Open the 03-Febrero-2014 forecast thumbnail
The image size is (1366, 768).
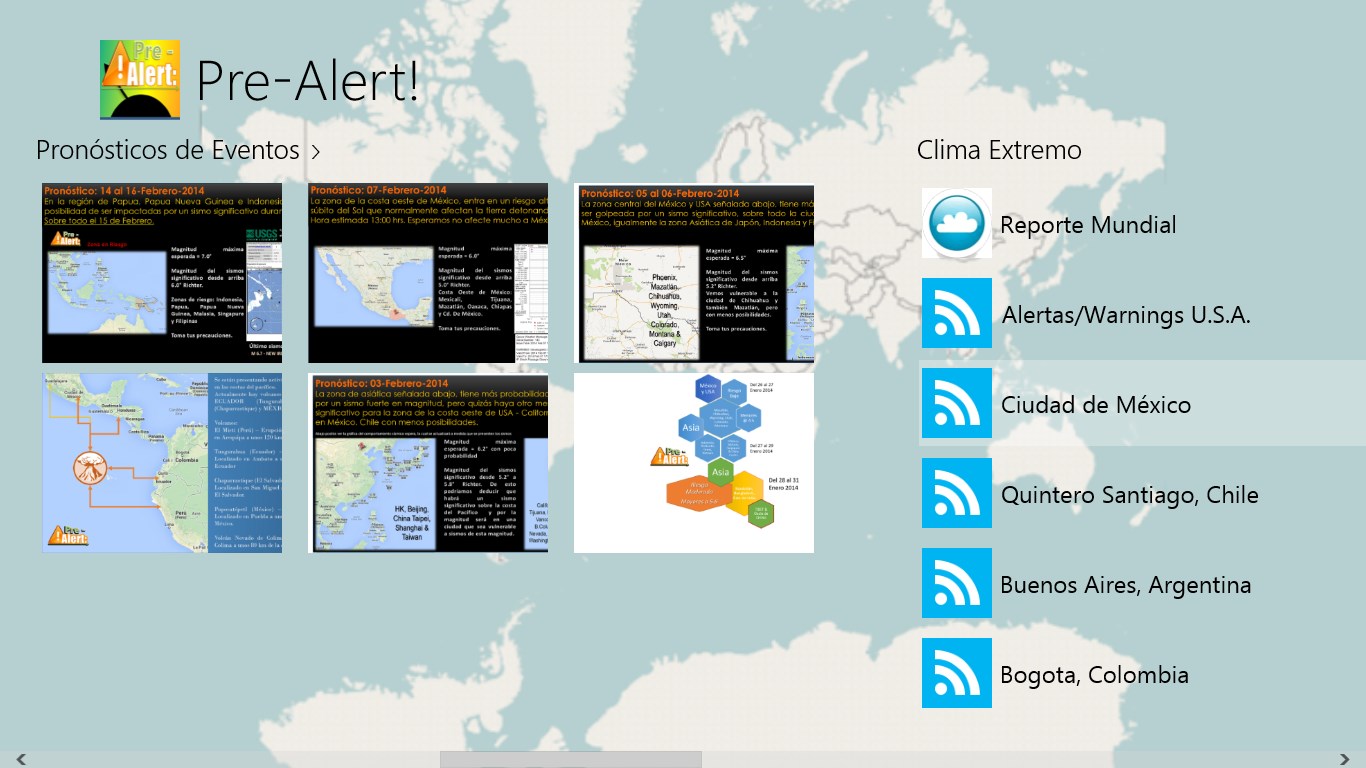tap(428, 463)
